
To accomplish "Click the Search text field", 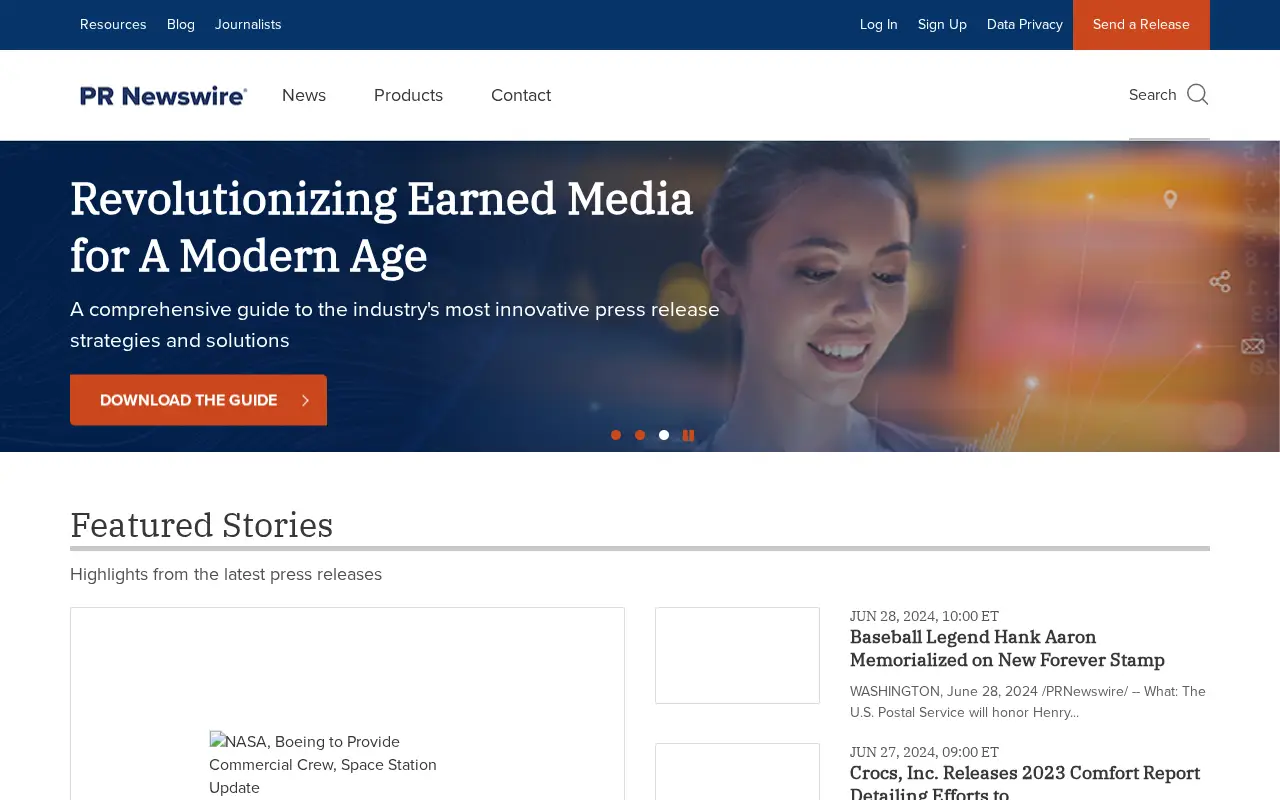I will 1152,95.
